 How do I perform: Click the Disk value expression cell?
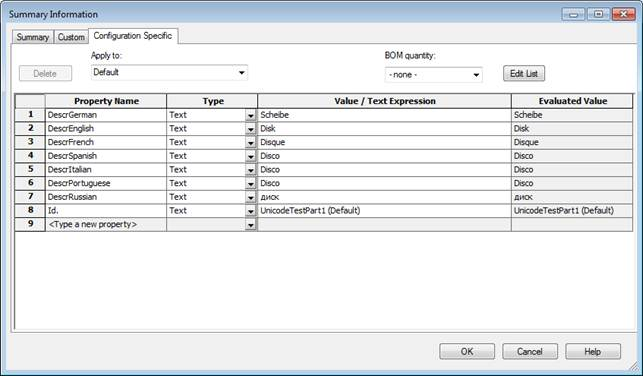pos(384,128)
